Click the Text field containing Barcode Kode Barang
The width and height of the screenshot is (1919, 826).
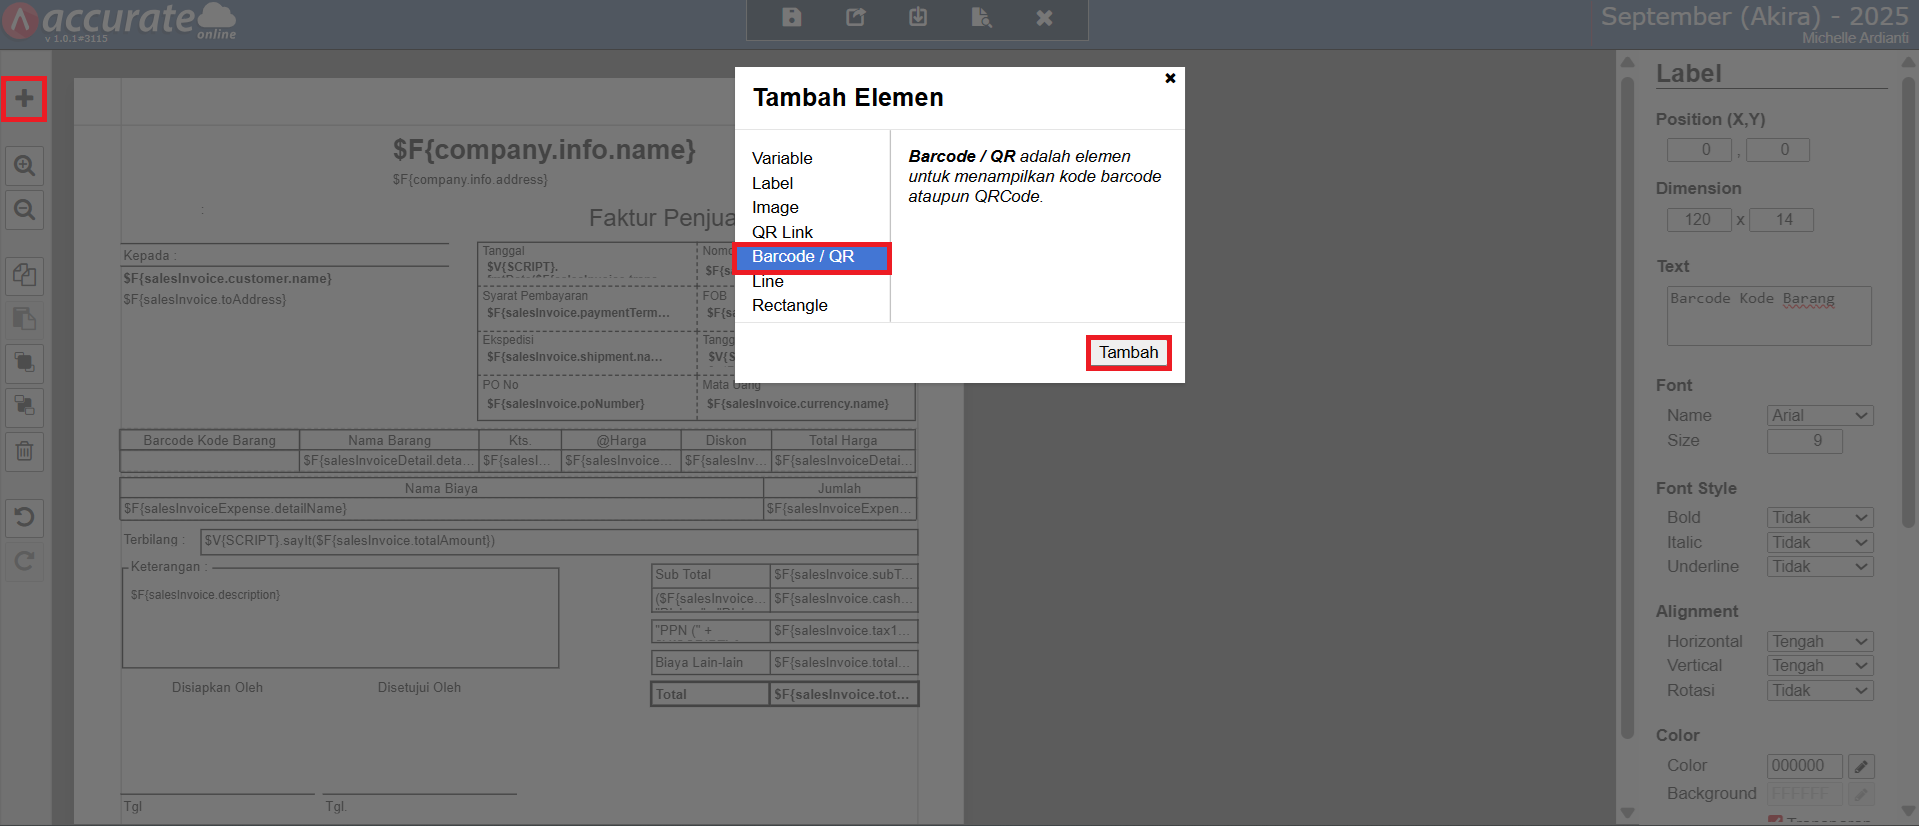[x=1768, y=316]
